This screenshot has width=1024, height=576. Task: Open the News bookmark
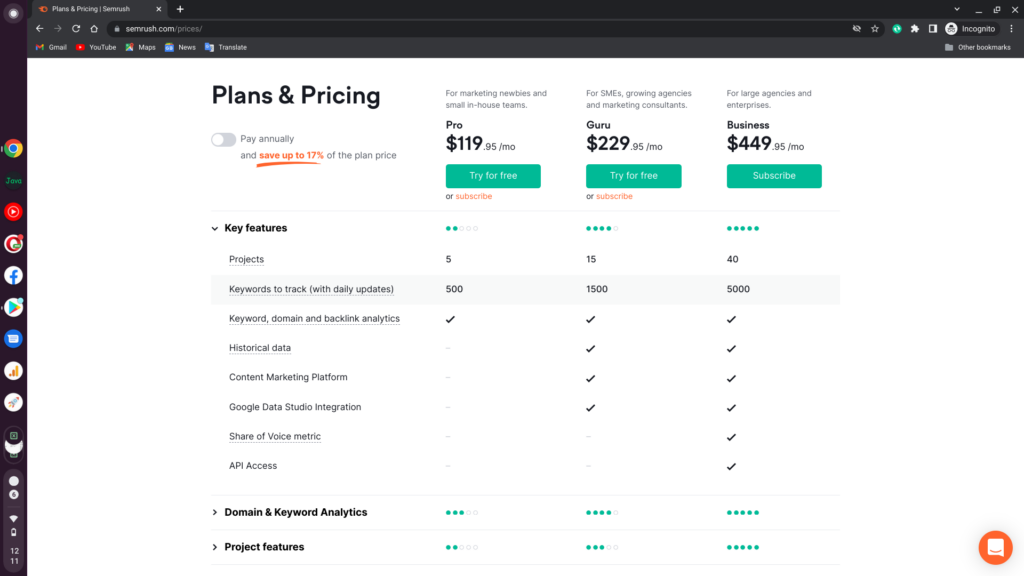click(x=180, y=47)
